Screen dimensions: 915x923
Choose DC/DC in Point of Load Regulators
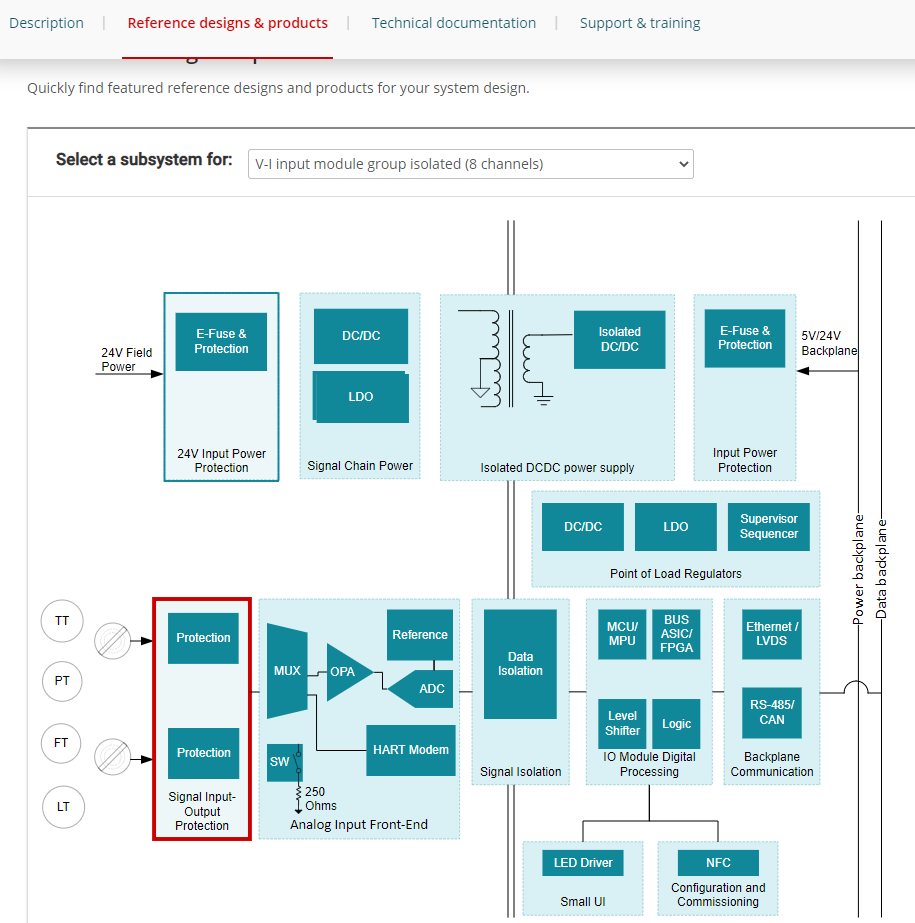point(583,527)
